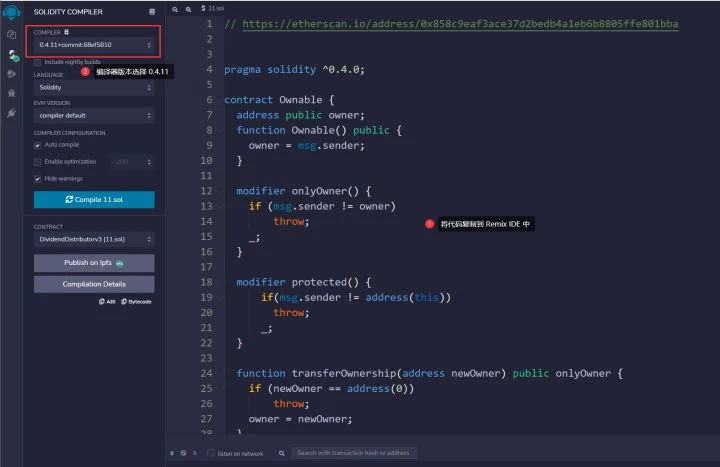This screenshot has height=467, width=720.
Task: Click the Remix logo home icon
Action: (x=11, y=12)
